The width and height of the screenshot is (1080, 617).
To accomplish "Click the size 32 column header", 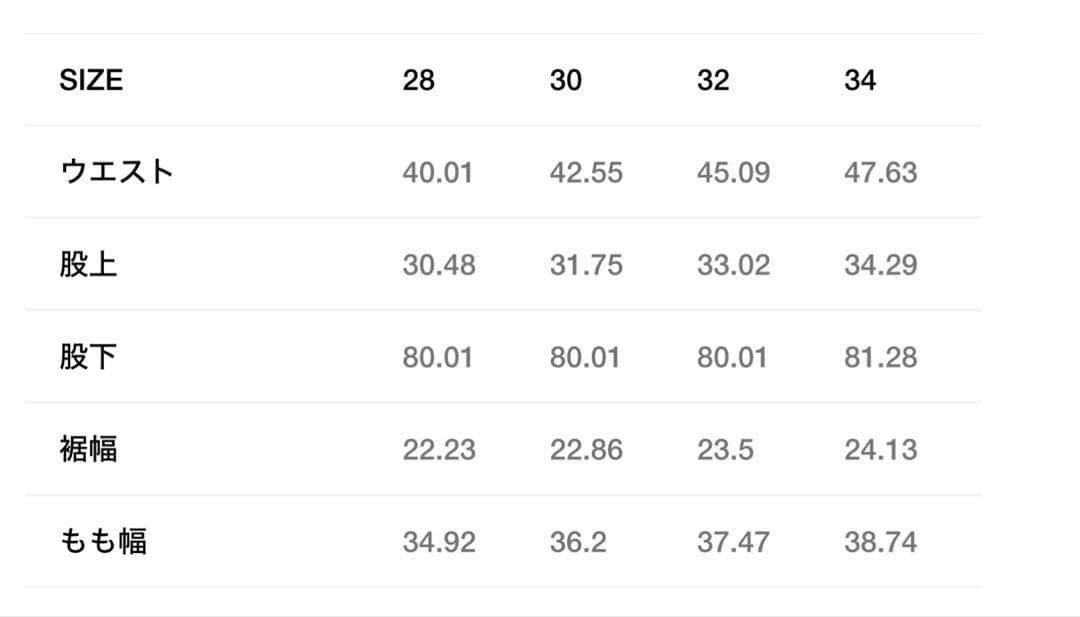I will click(x=713, y=80).
